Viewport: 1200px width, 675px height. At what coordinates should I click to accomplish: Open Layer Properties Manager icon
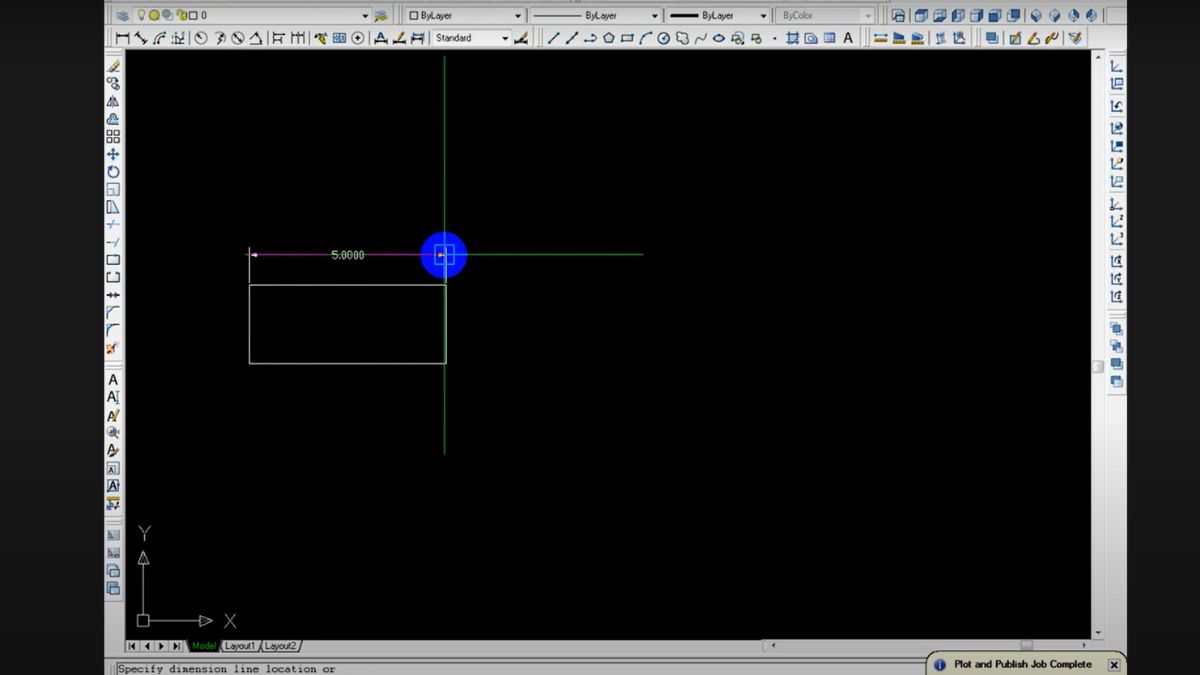click(122, 16)
